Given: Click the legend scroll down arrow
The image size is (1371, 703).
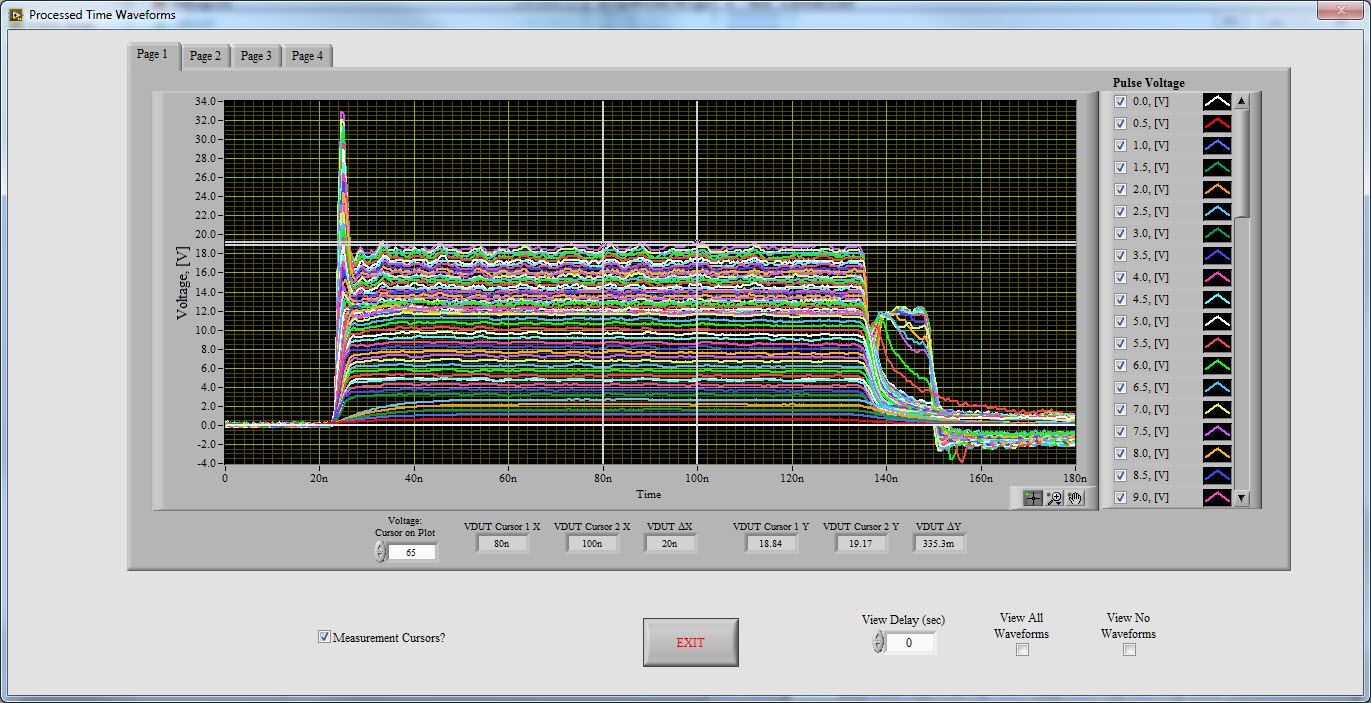Looking at the screenshot, I should [1242, 497].
